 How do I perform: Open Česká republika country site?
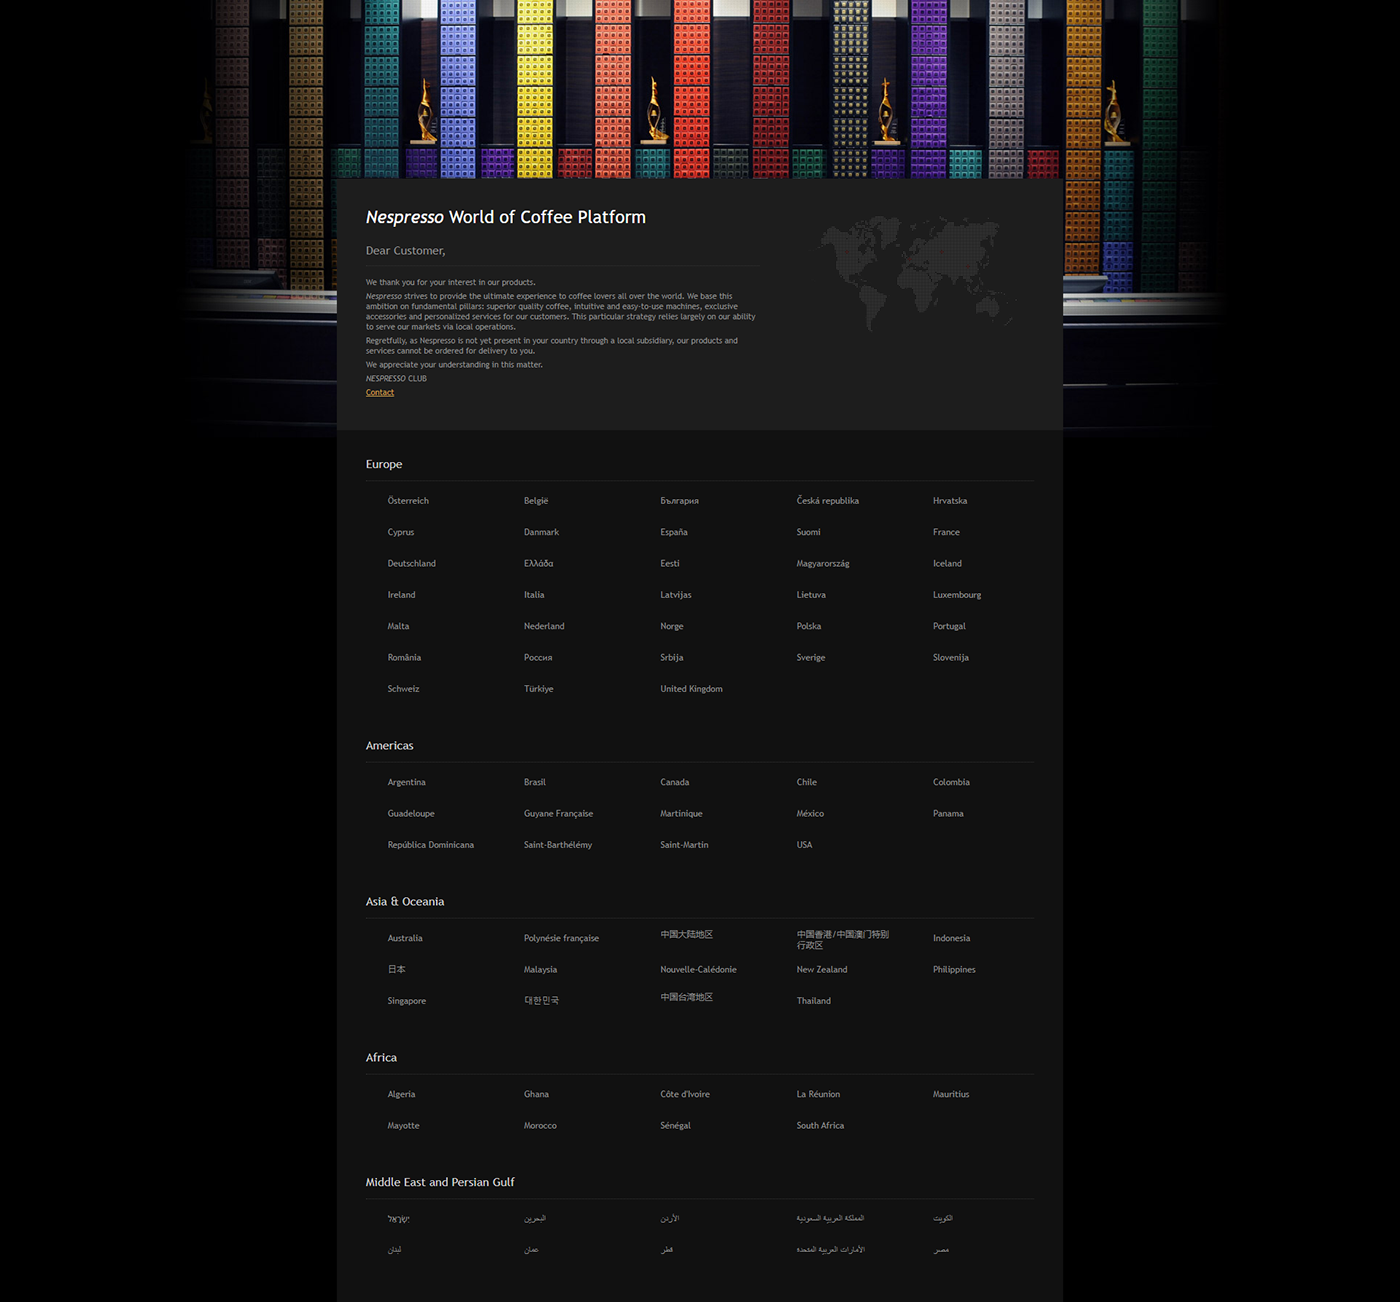[x=828, y=501]
